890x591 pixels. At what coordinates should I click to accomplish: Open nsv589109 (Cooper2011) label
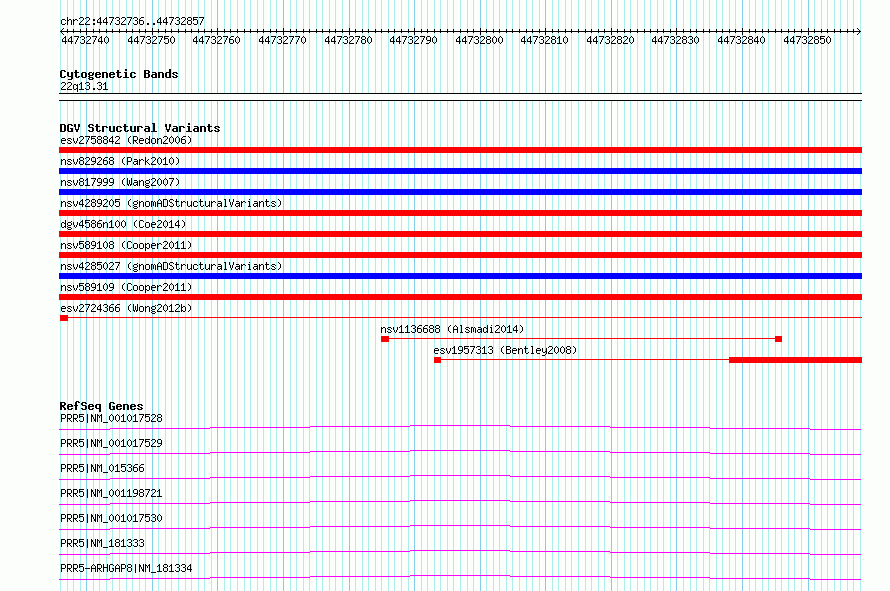coord(126,287)
